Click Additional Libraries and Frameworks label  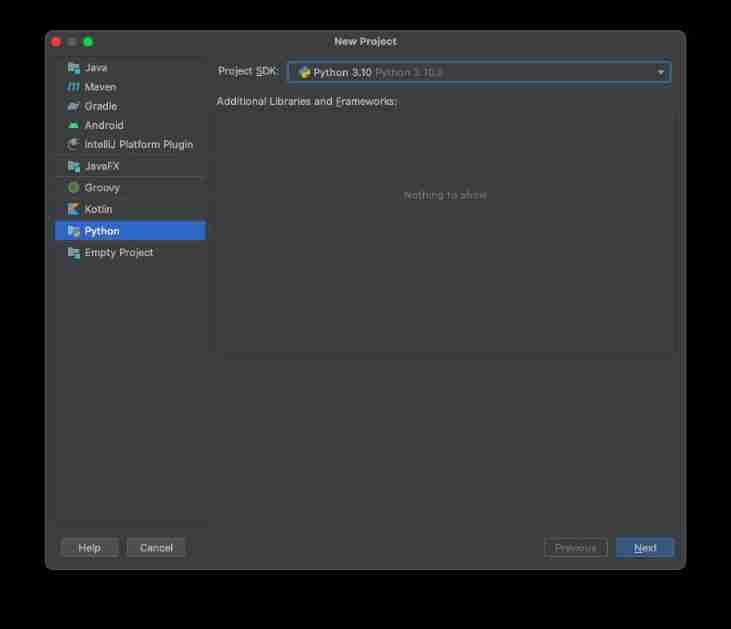click(307, 101)
